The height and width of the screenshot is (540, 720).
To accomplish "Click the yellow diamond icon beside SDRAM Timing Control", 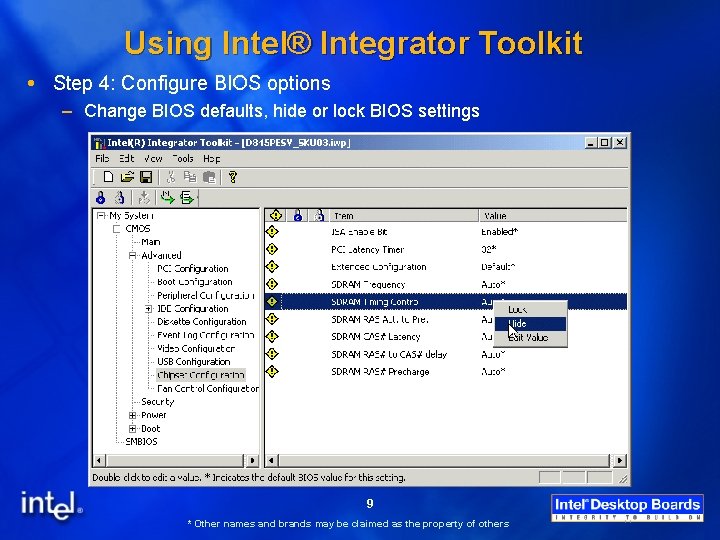I will [x=272, y=301].
